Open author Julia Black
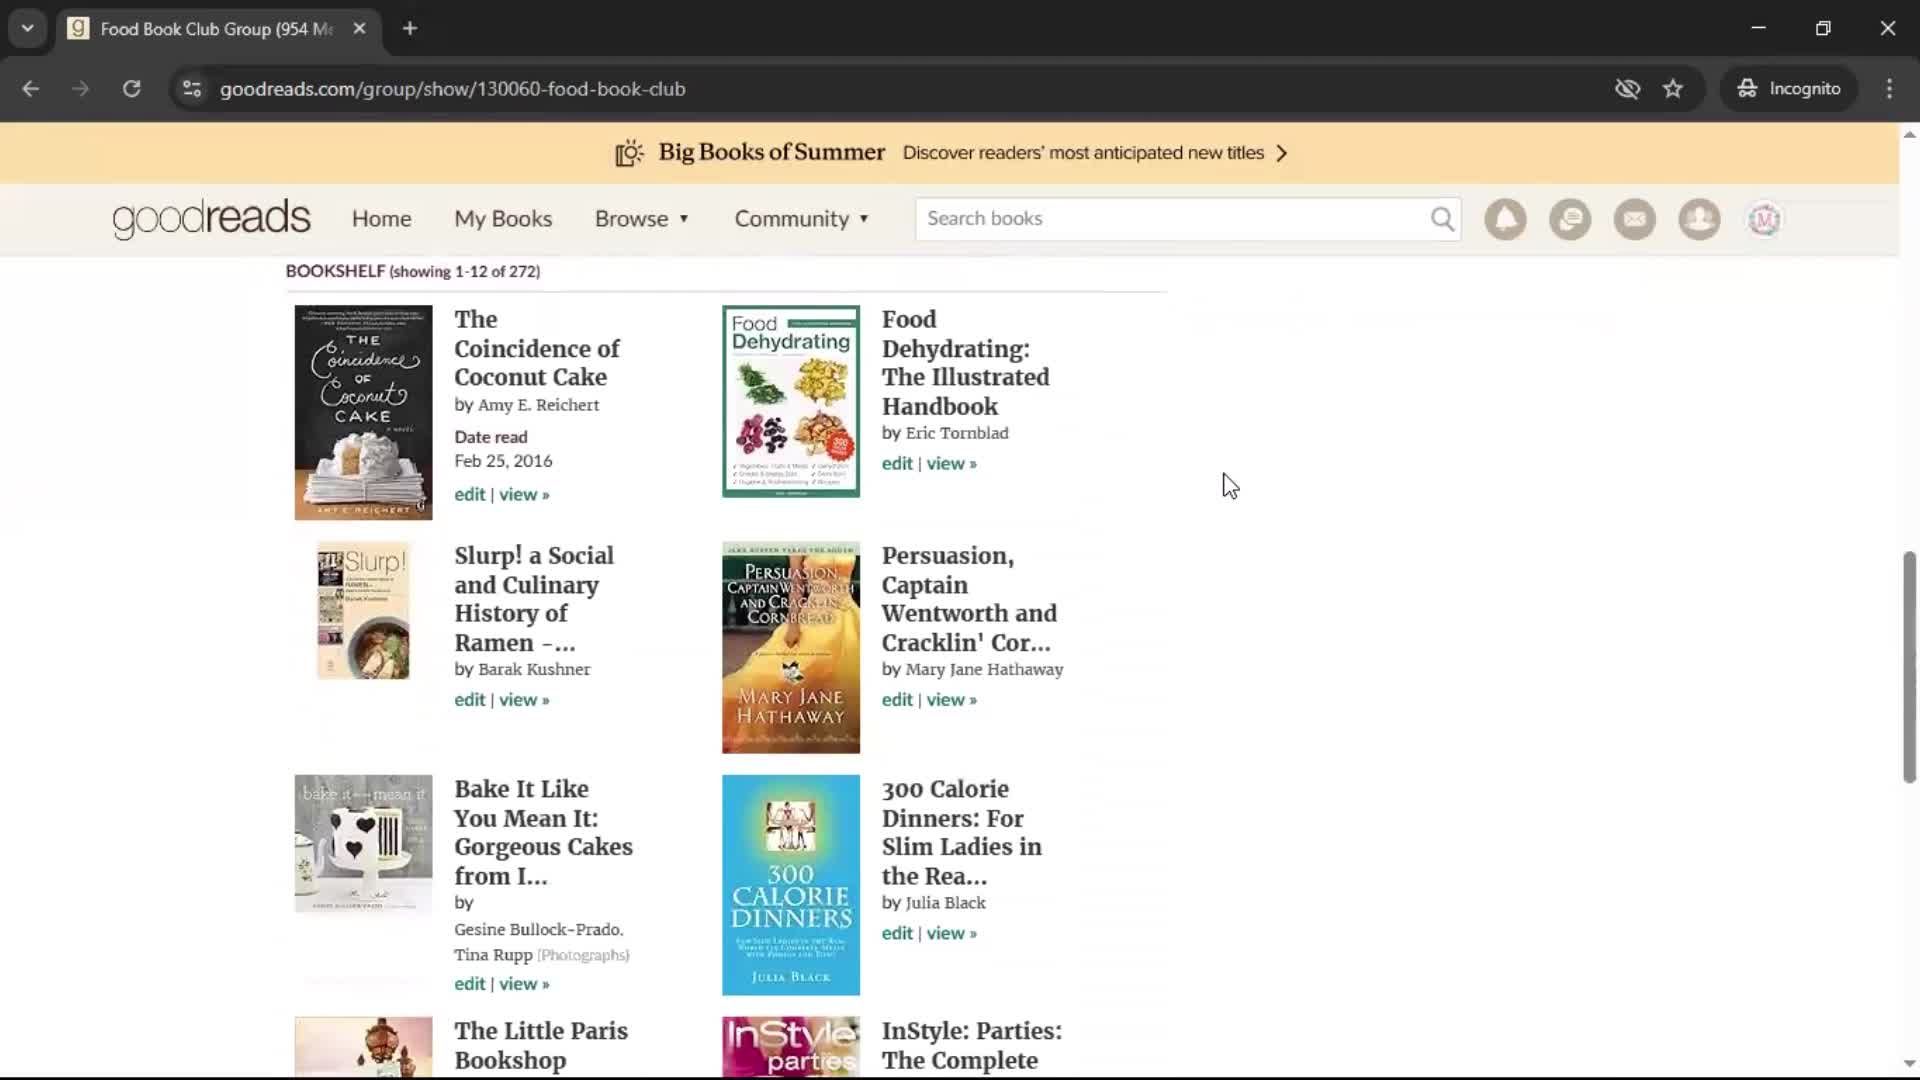Viewport: 1920px width, 1080px height. pos(945,903)
